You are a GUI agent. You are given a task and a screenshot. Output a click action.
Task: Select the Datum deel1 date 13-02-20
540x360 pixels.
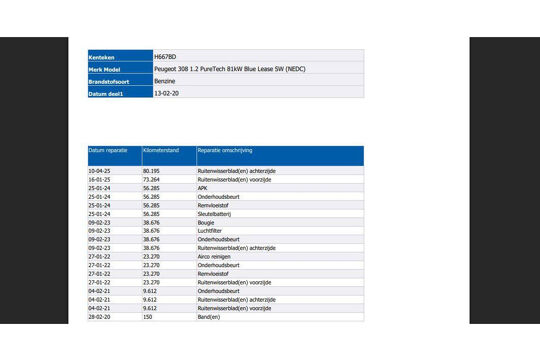[x=166, y=93]
